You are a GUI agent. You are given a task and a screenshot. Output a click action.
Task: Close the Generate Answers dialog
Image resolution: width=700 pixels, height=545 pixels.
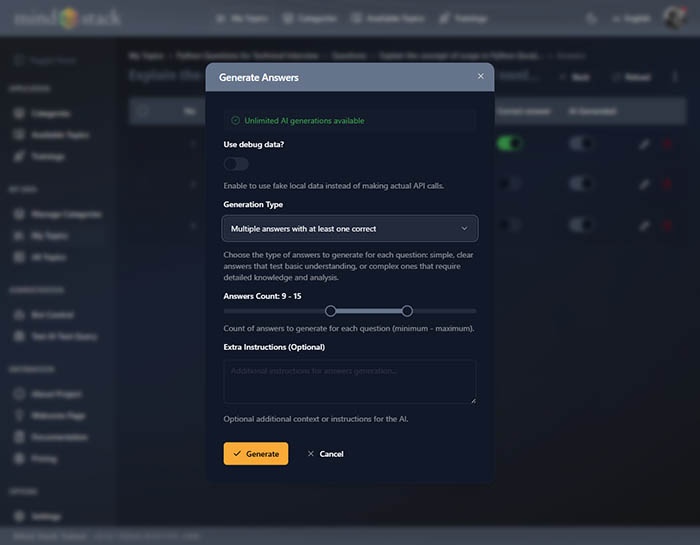tap(480, 76)
